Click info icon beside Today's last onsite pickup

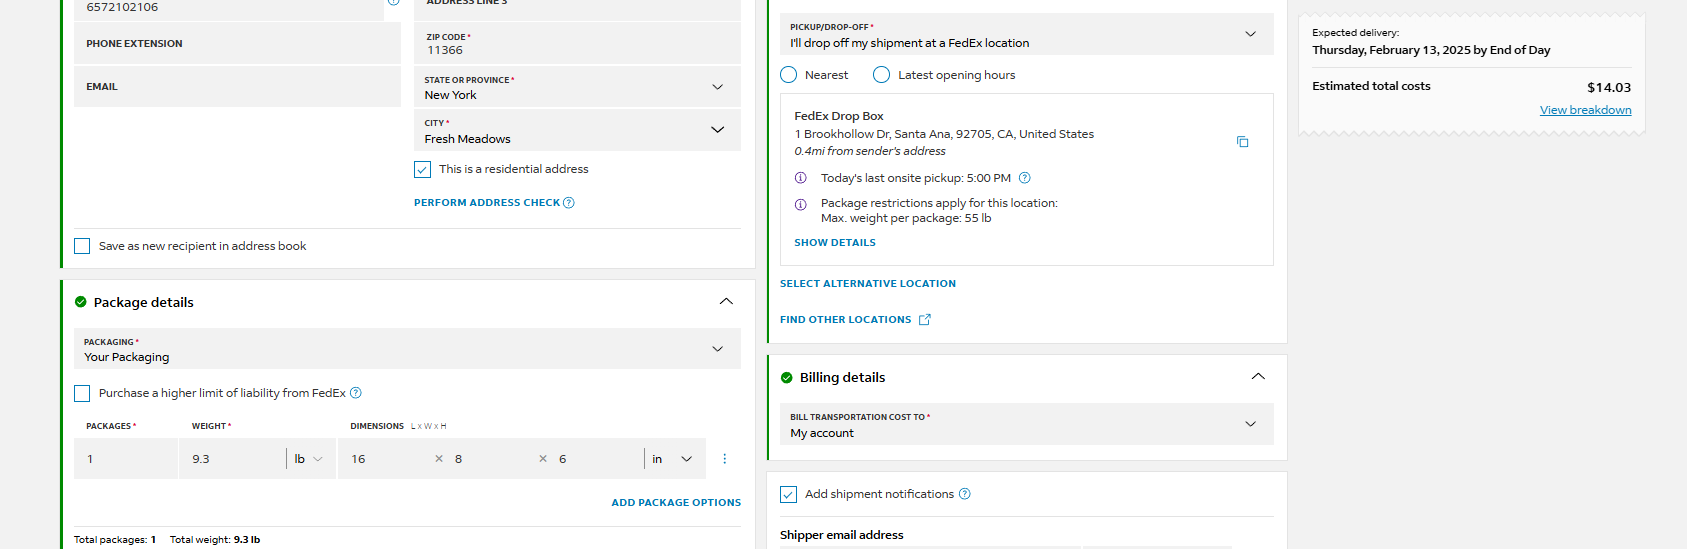pos(800,178)
